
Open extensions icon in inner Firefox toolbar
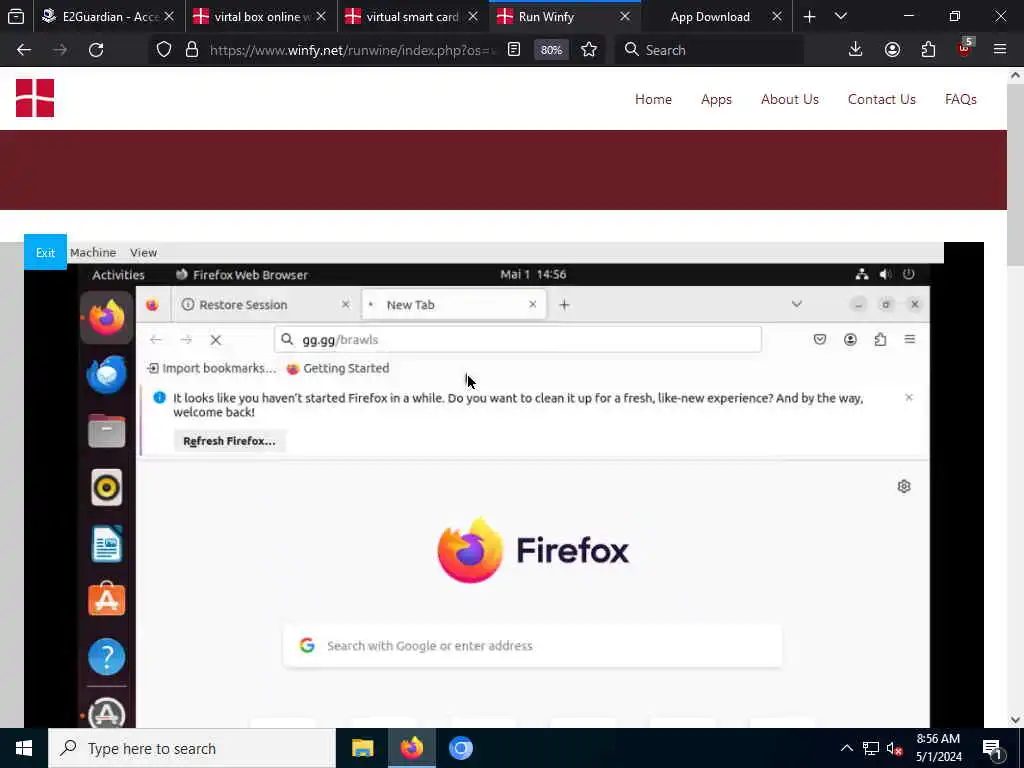pyautogui.click(x=880, y=340)
